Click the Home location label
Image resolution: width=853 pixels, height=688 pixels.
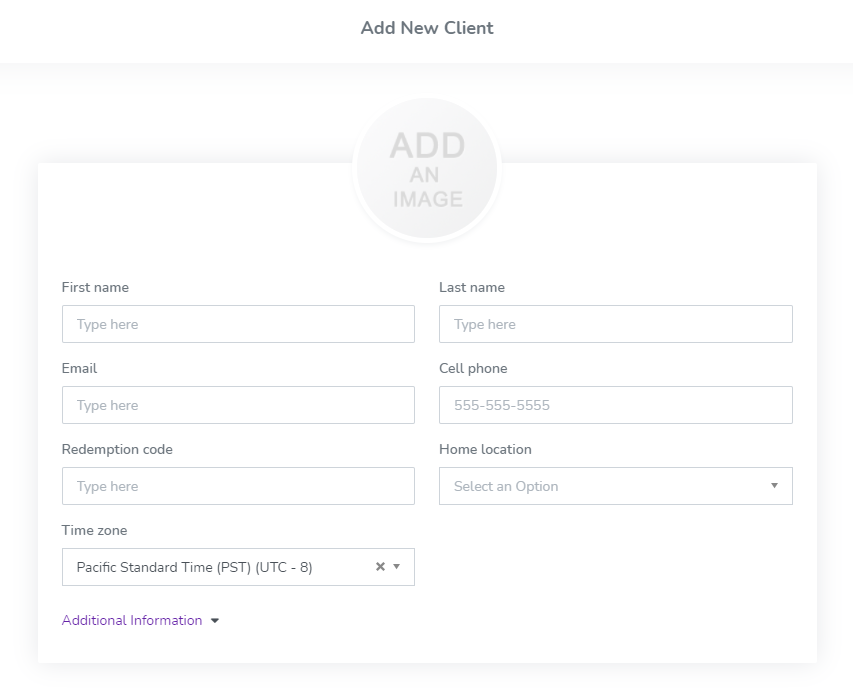pyautogui.click(x=485, y=449)
